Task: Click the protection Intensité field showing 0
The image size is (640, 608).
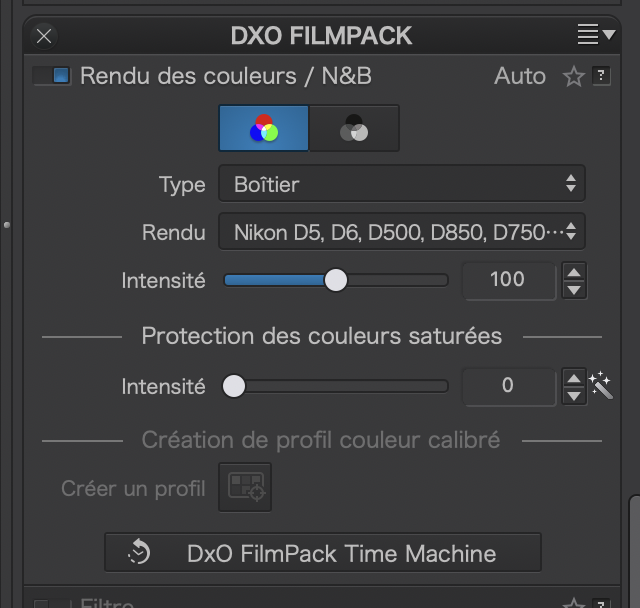Action: (x=509, y=386)
